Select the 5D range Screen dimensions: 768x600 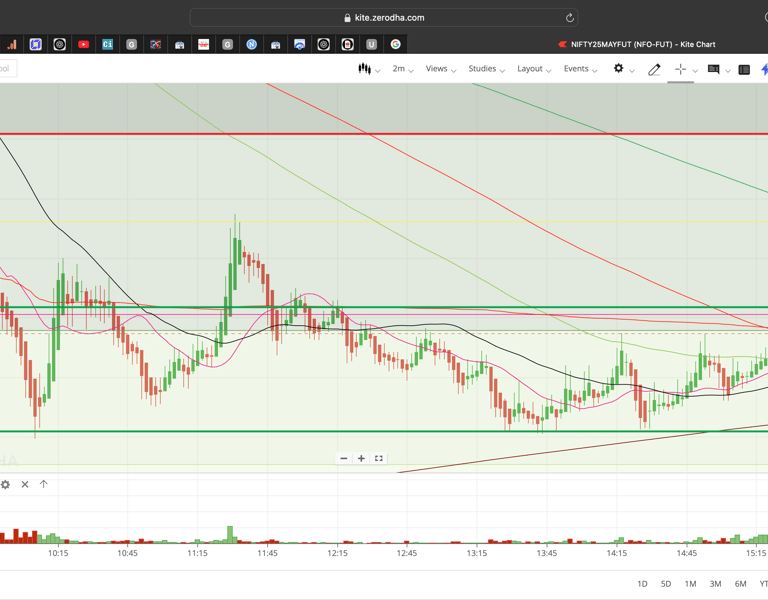[666, 584]
